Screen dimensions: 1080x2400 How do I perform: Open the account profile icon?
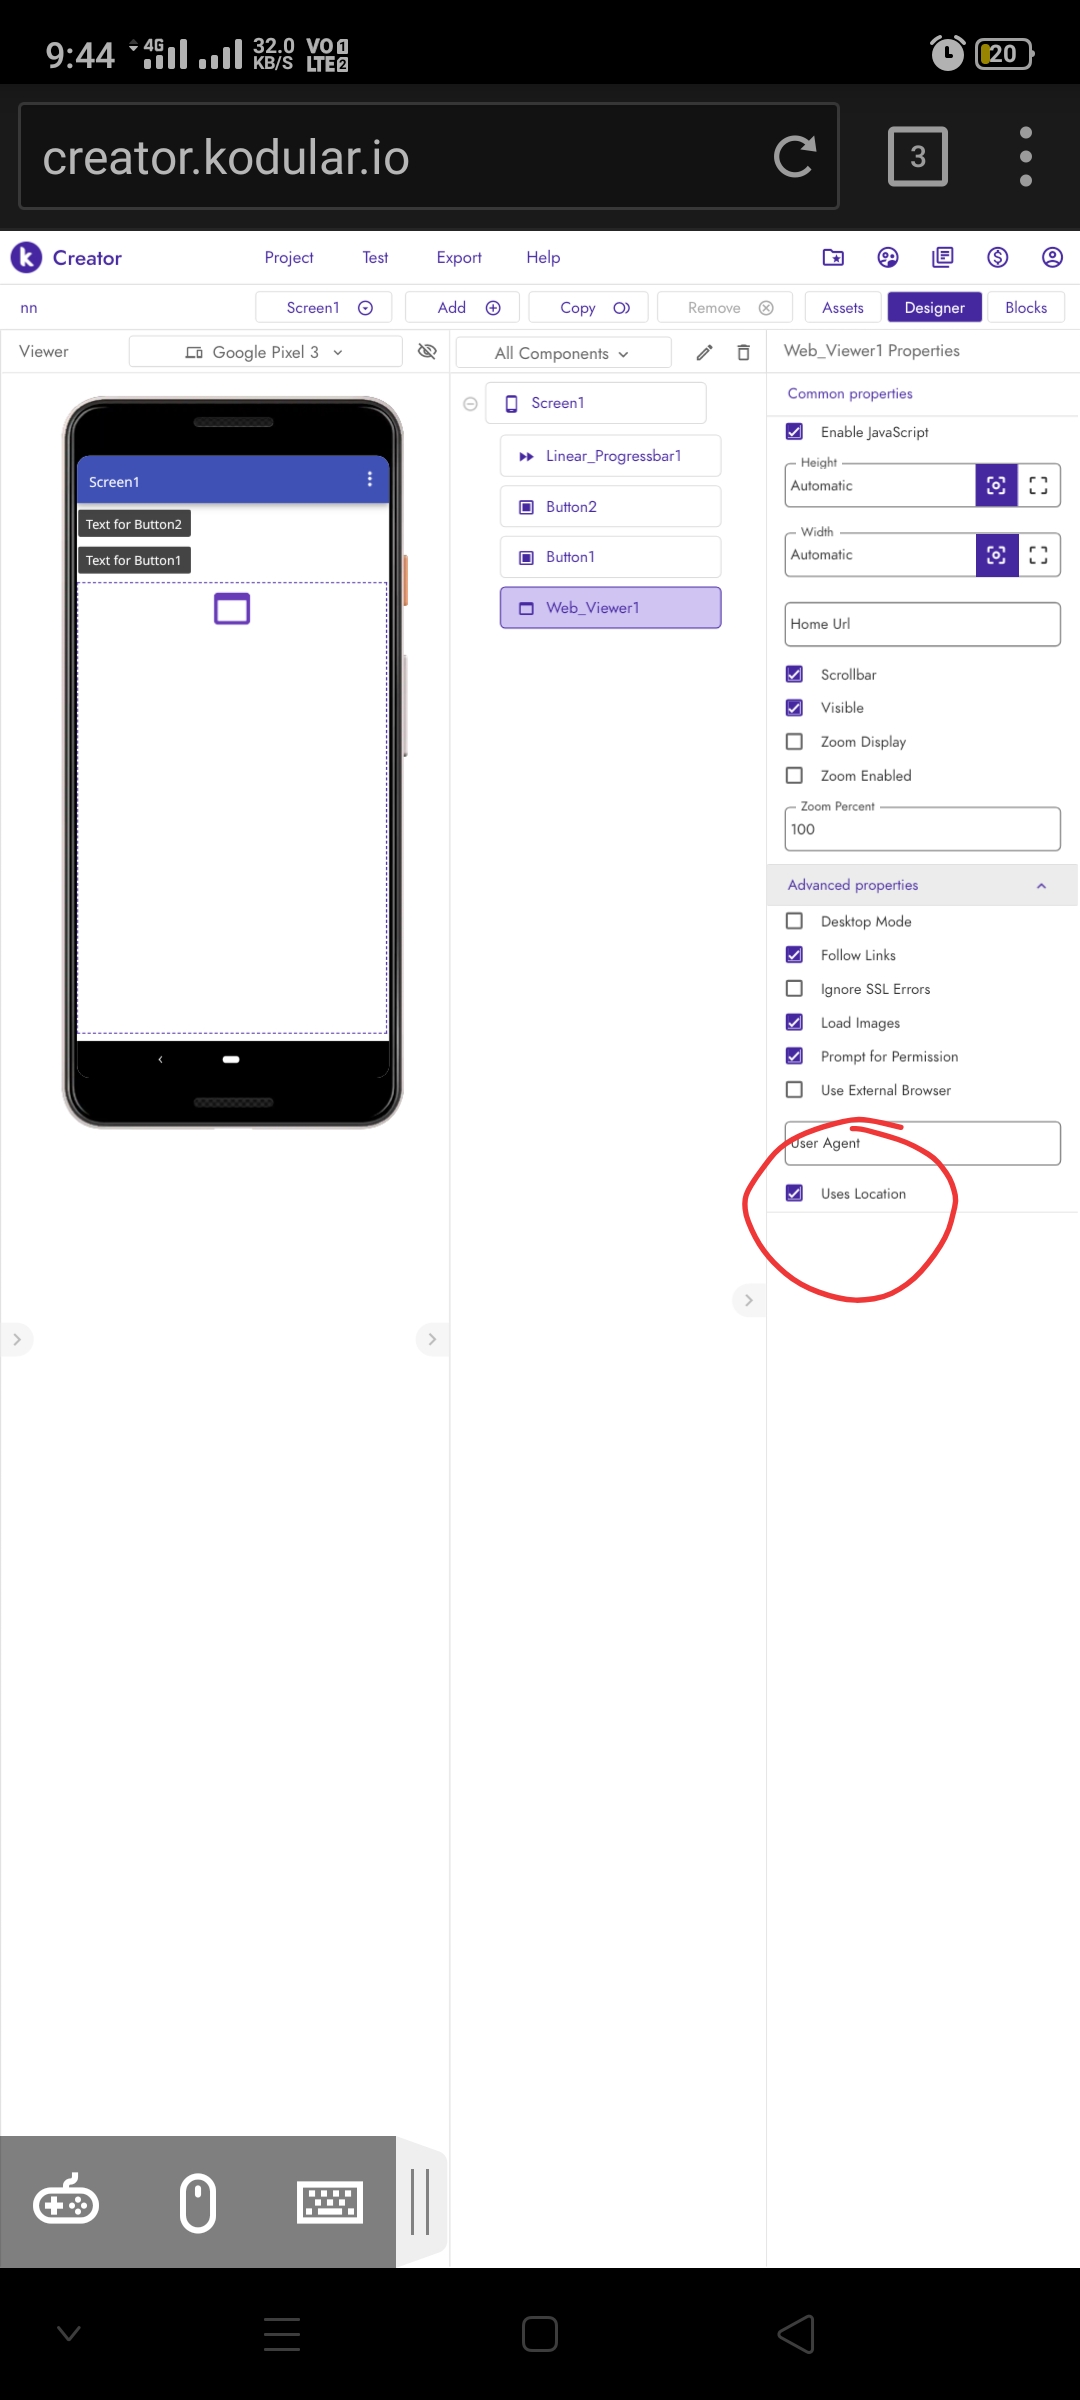tap(1052, 258)
